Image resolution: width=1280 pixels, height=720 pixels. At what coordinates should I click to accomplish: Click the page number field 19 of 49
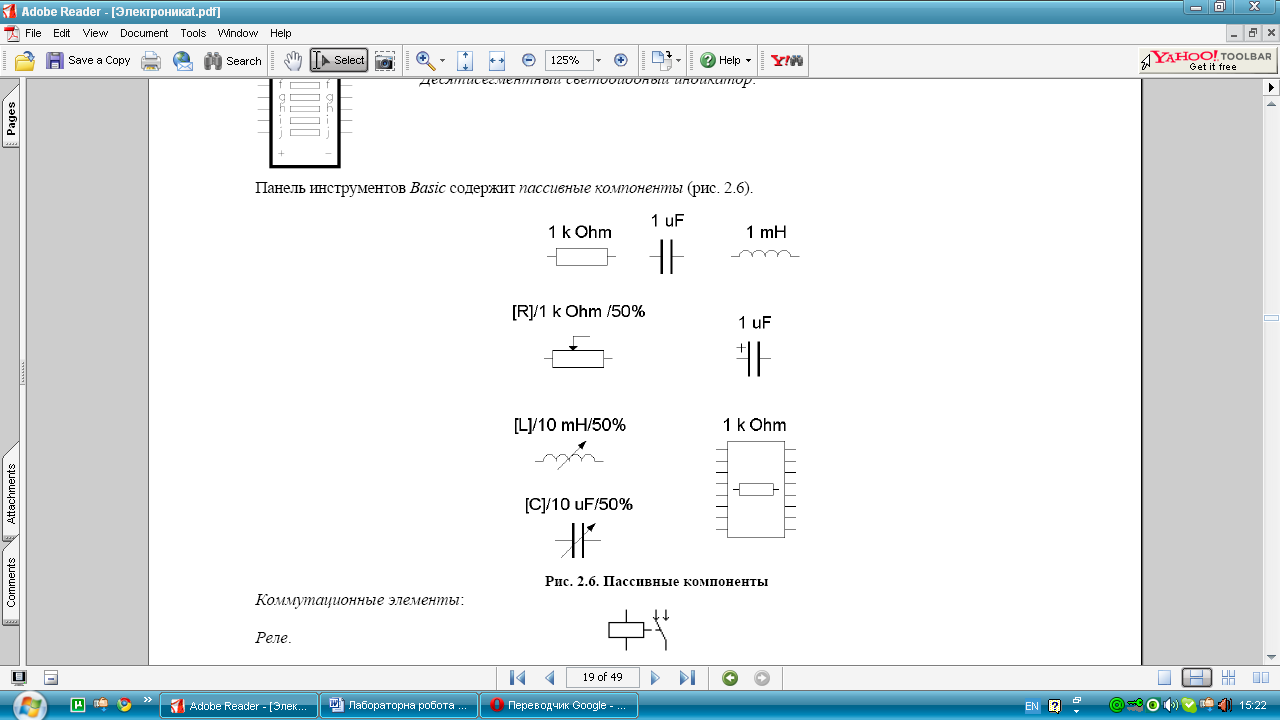(602, 677)
